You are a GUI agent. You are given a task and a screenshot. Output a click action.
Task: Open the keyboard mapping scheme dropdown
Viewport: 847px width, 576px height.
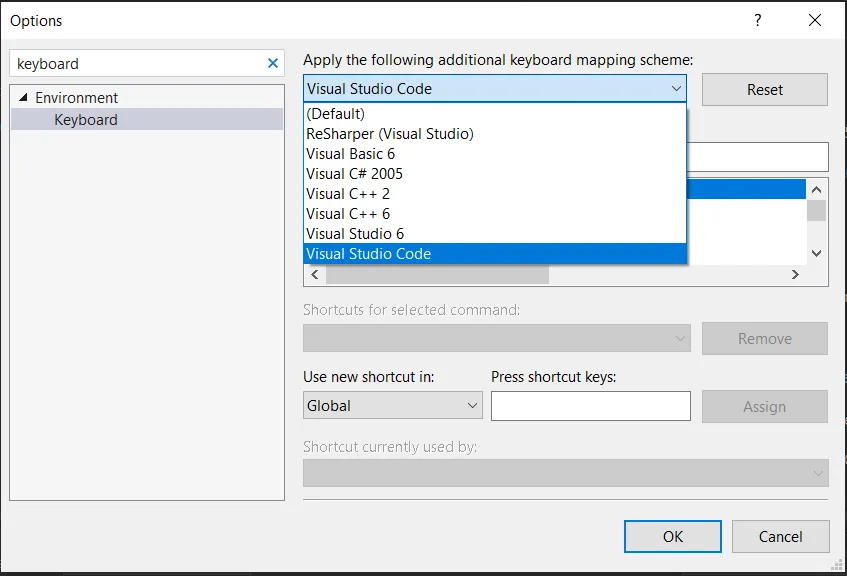[x=678, y=88]
